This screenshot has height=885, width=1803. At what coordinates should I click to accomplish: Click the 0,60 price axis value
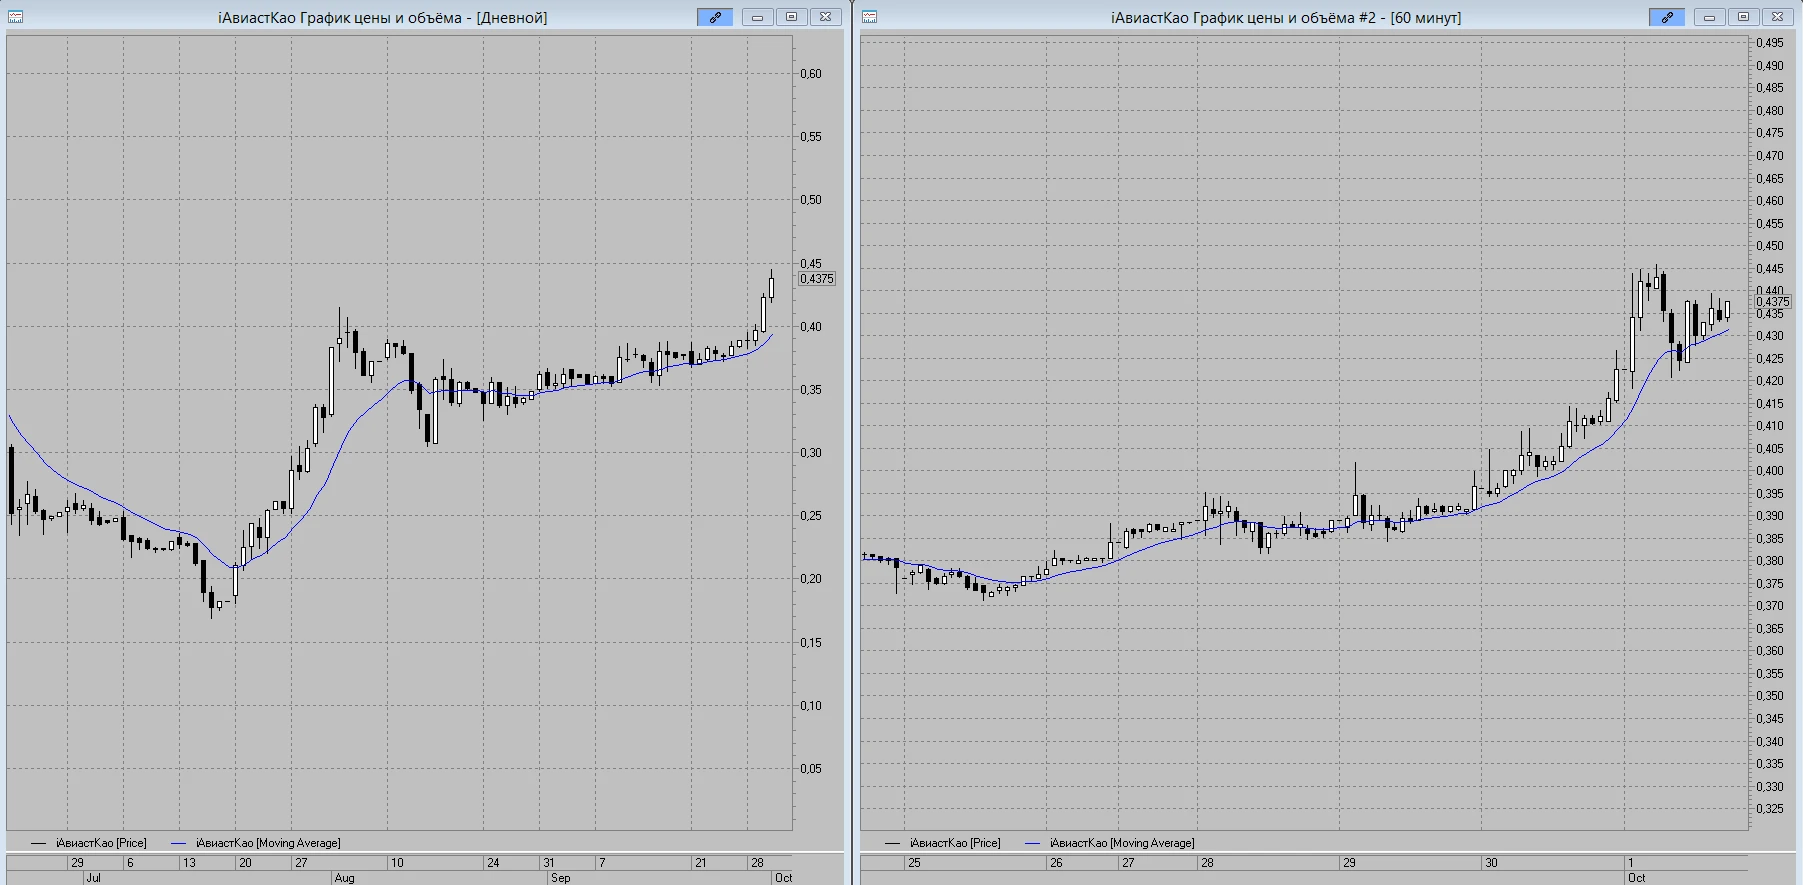[811, 74]
